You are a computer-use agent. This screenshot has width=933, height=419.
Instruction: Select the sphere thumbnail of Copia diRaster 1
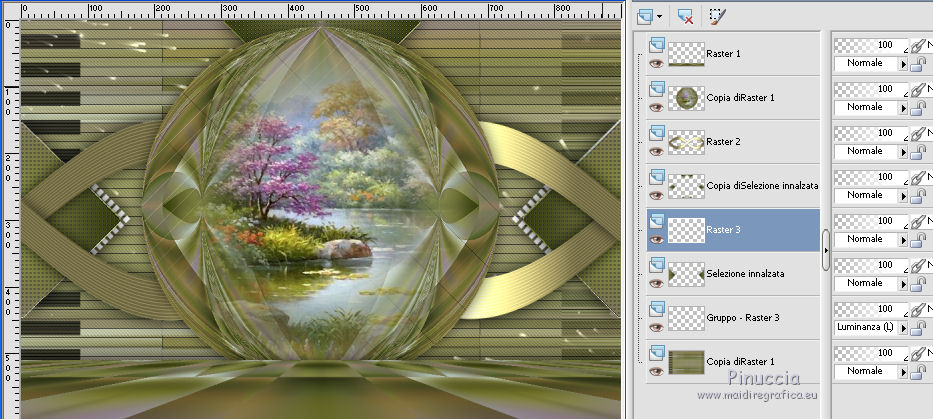tap(686, 98)
